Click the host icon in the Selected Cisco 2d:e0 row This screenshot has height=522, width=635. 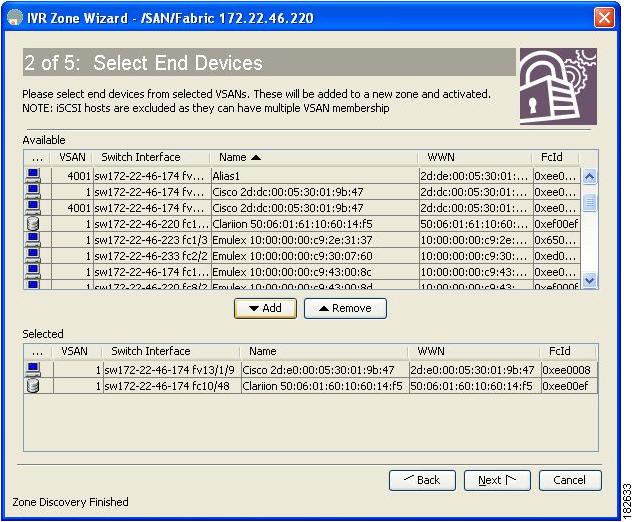pyautogui.click(x=33, y=369)
